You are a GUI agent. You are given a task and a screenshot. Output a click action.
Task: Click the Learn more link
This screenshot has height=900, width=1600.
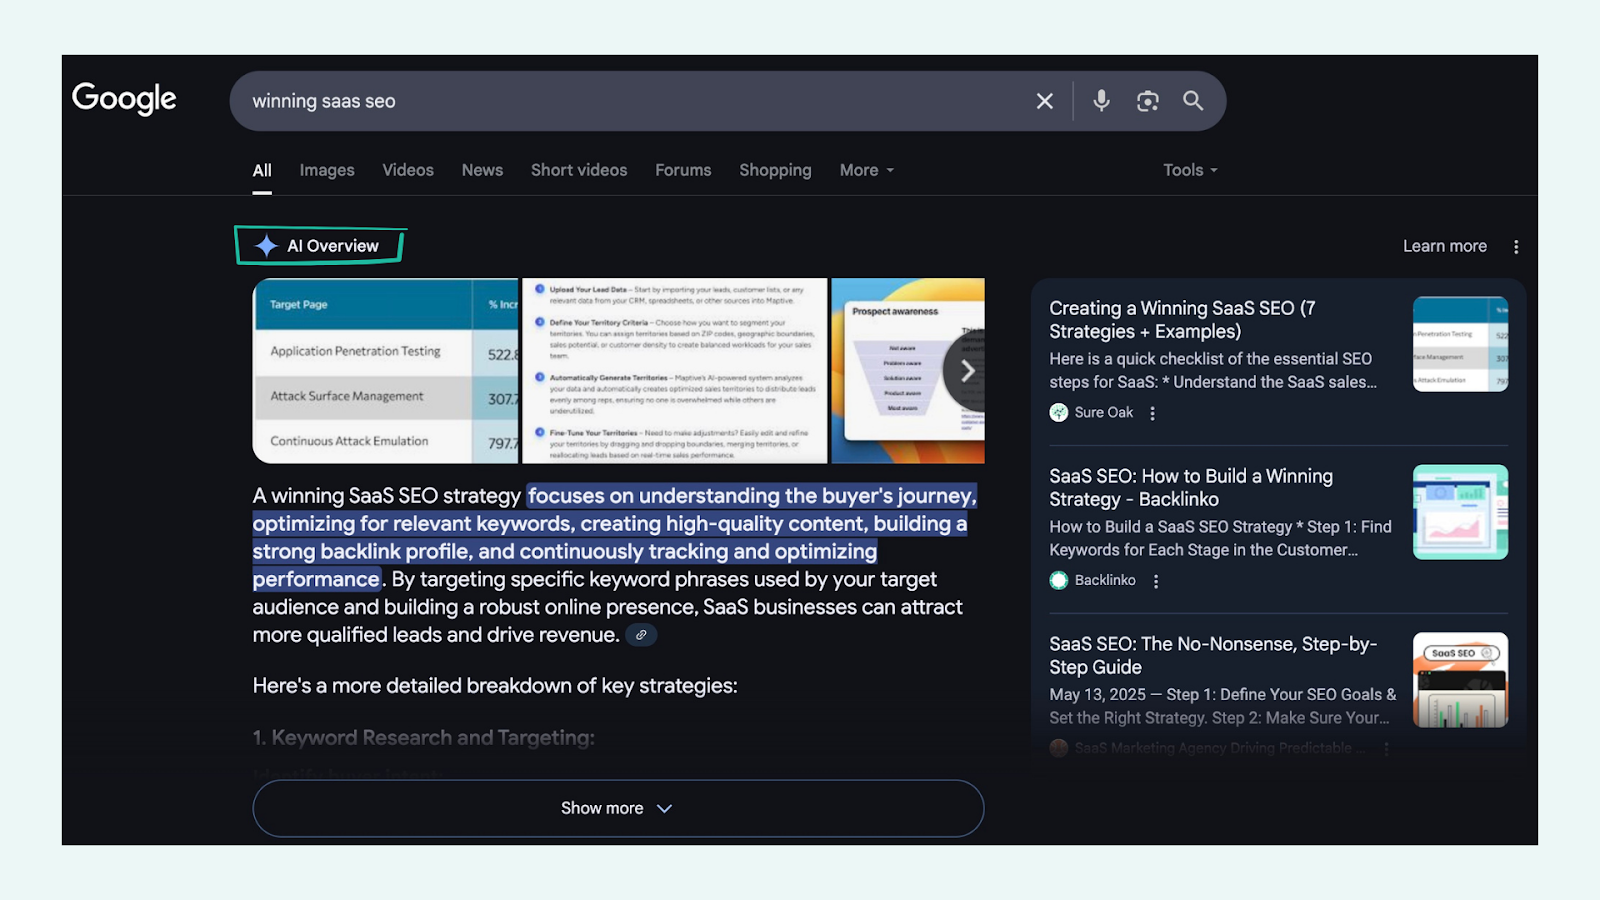[1443, 245]
